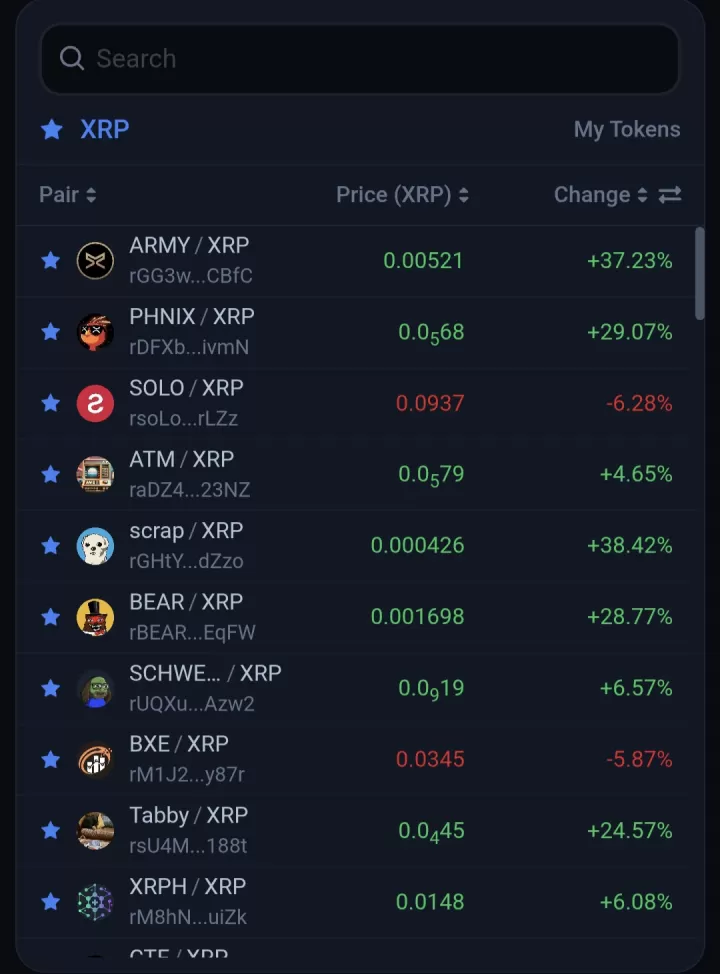Click the swap arrows icon beside Change

point(670,195)
